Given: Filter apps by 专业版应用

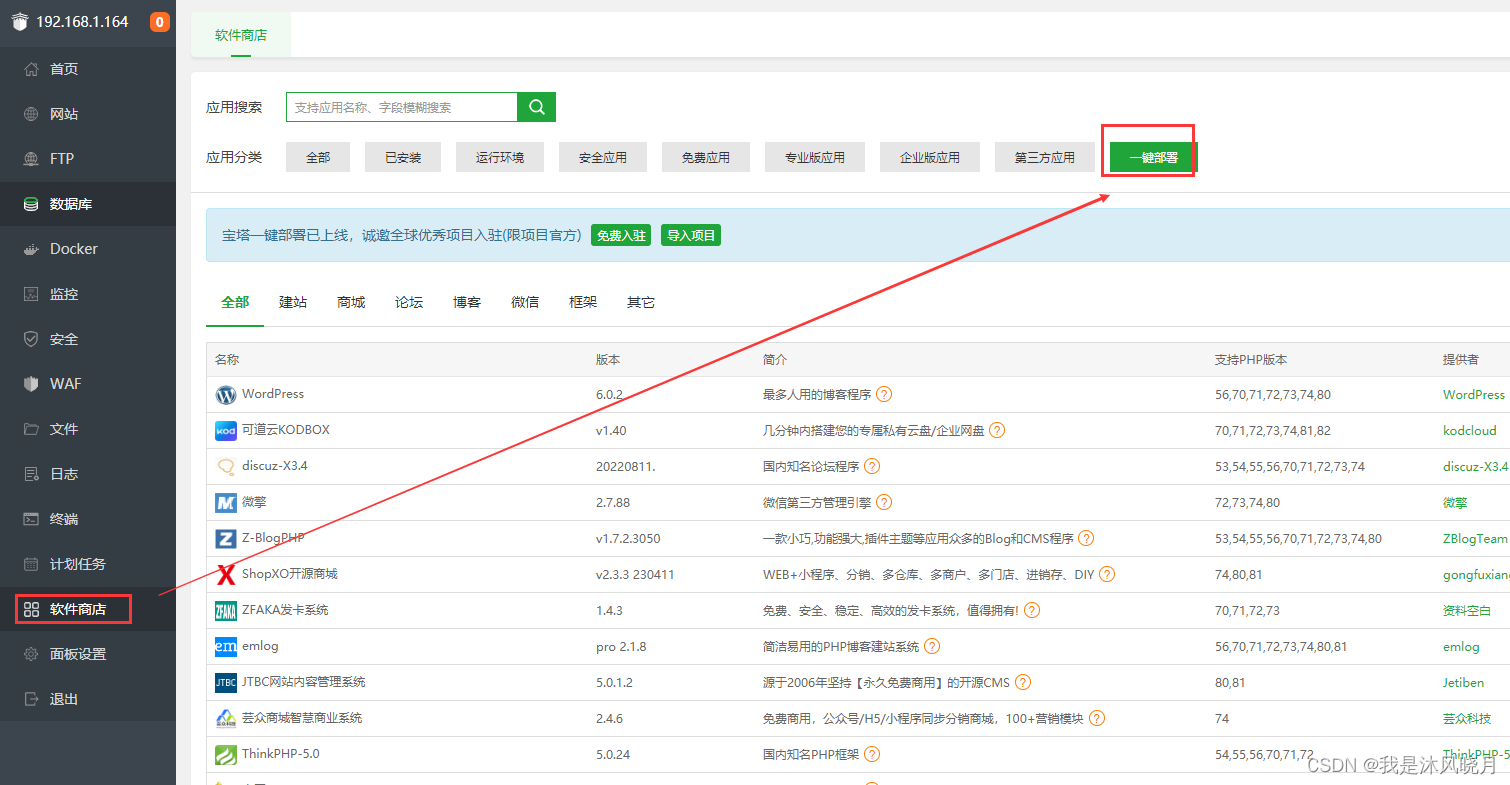Looking at the screenshot, I should [x=815, y=157].
